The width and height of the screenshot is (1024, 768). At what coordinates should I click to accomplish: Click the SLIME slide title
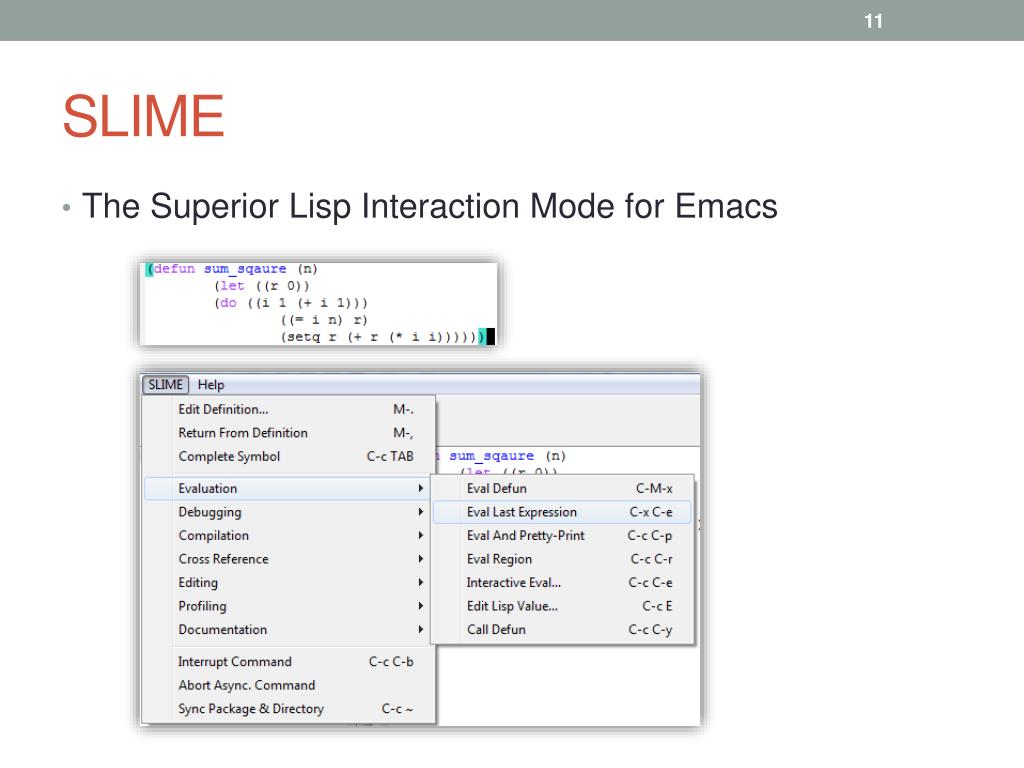[144, 116]
